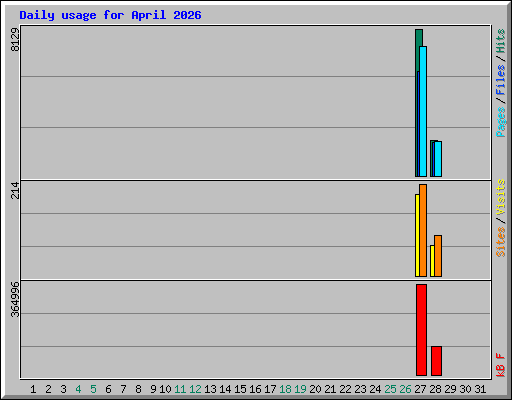Click green weekend day label '12'
The height and width of the screenshot is (400, 512).
(x=195, y=389)
